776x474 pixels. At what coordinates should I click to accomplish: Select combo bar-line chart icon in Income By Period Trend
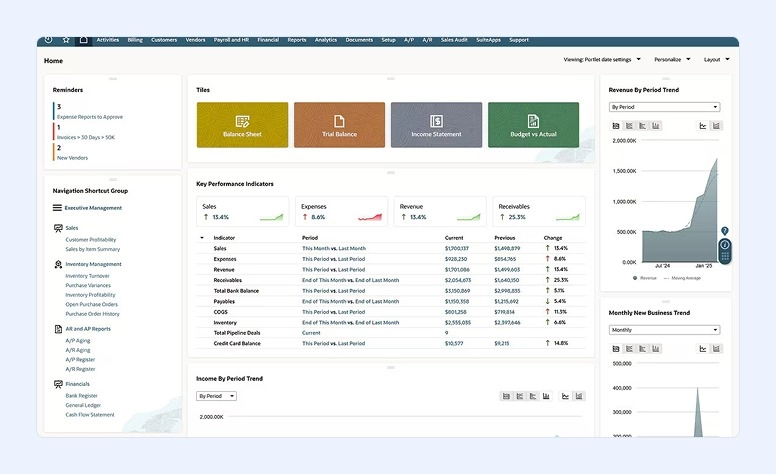(x=579, y=396)
